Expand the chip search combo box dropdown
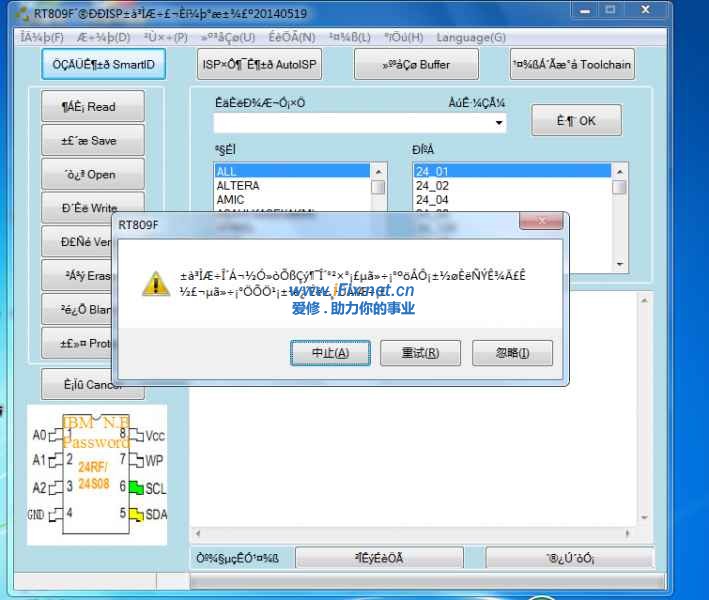709x600 pixels. [x=498, y=123]
